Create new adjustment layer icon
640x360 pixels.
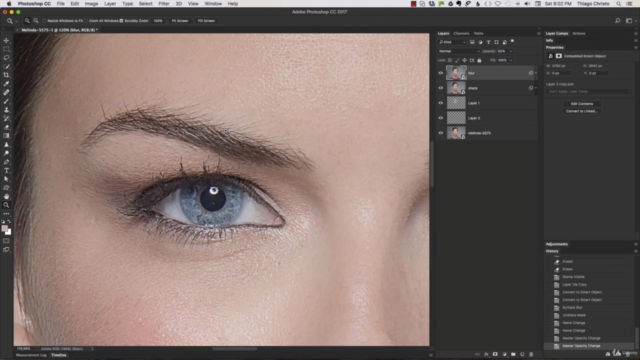(x=504, y=354)
